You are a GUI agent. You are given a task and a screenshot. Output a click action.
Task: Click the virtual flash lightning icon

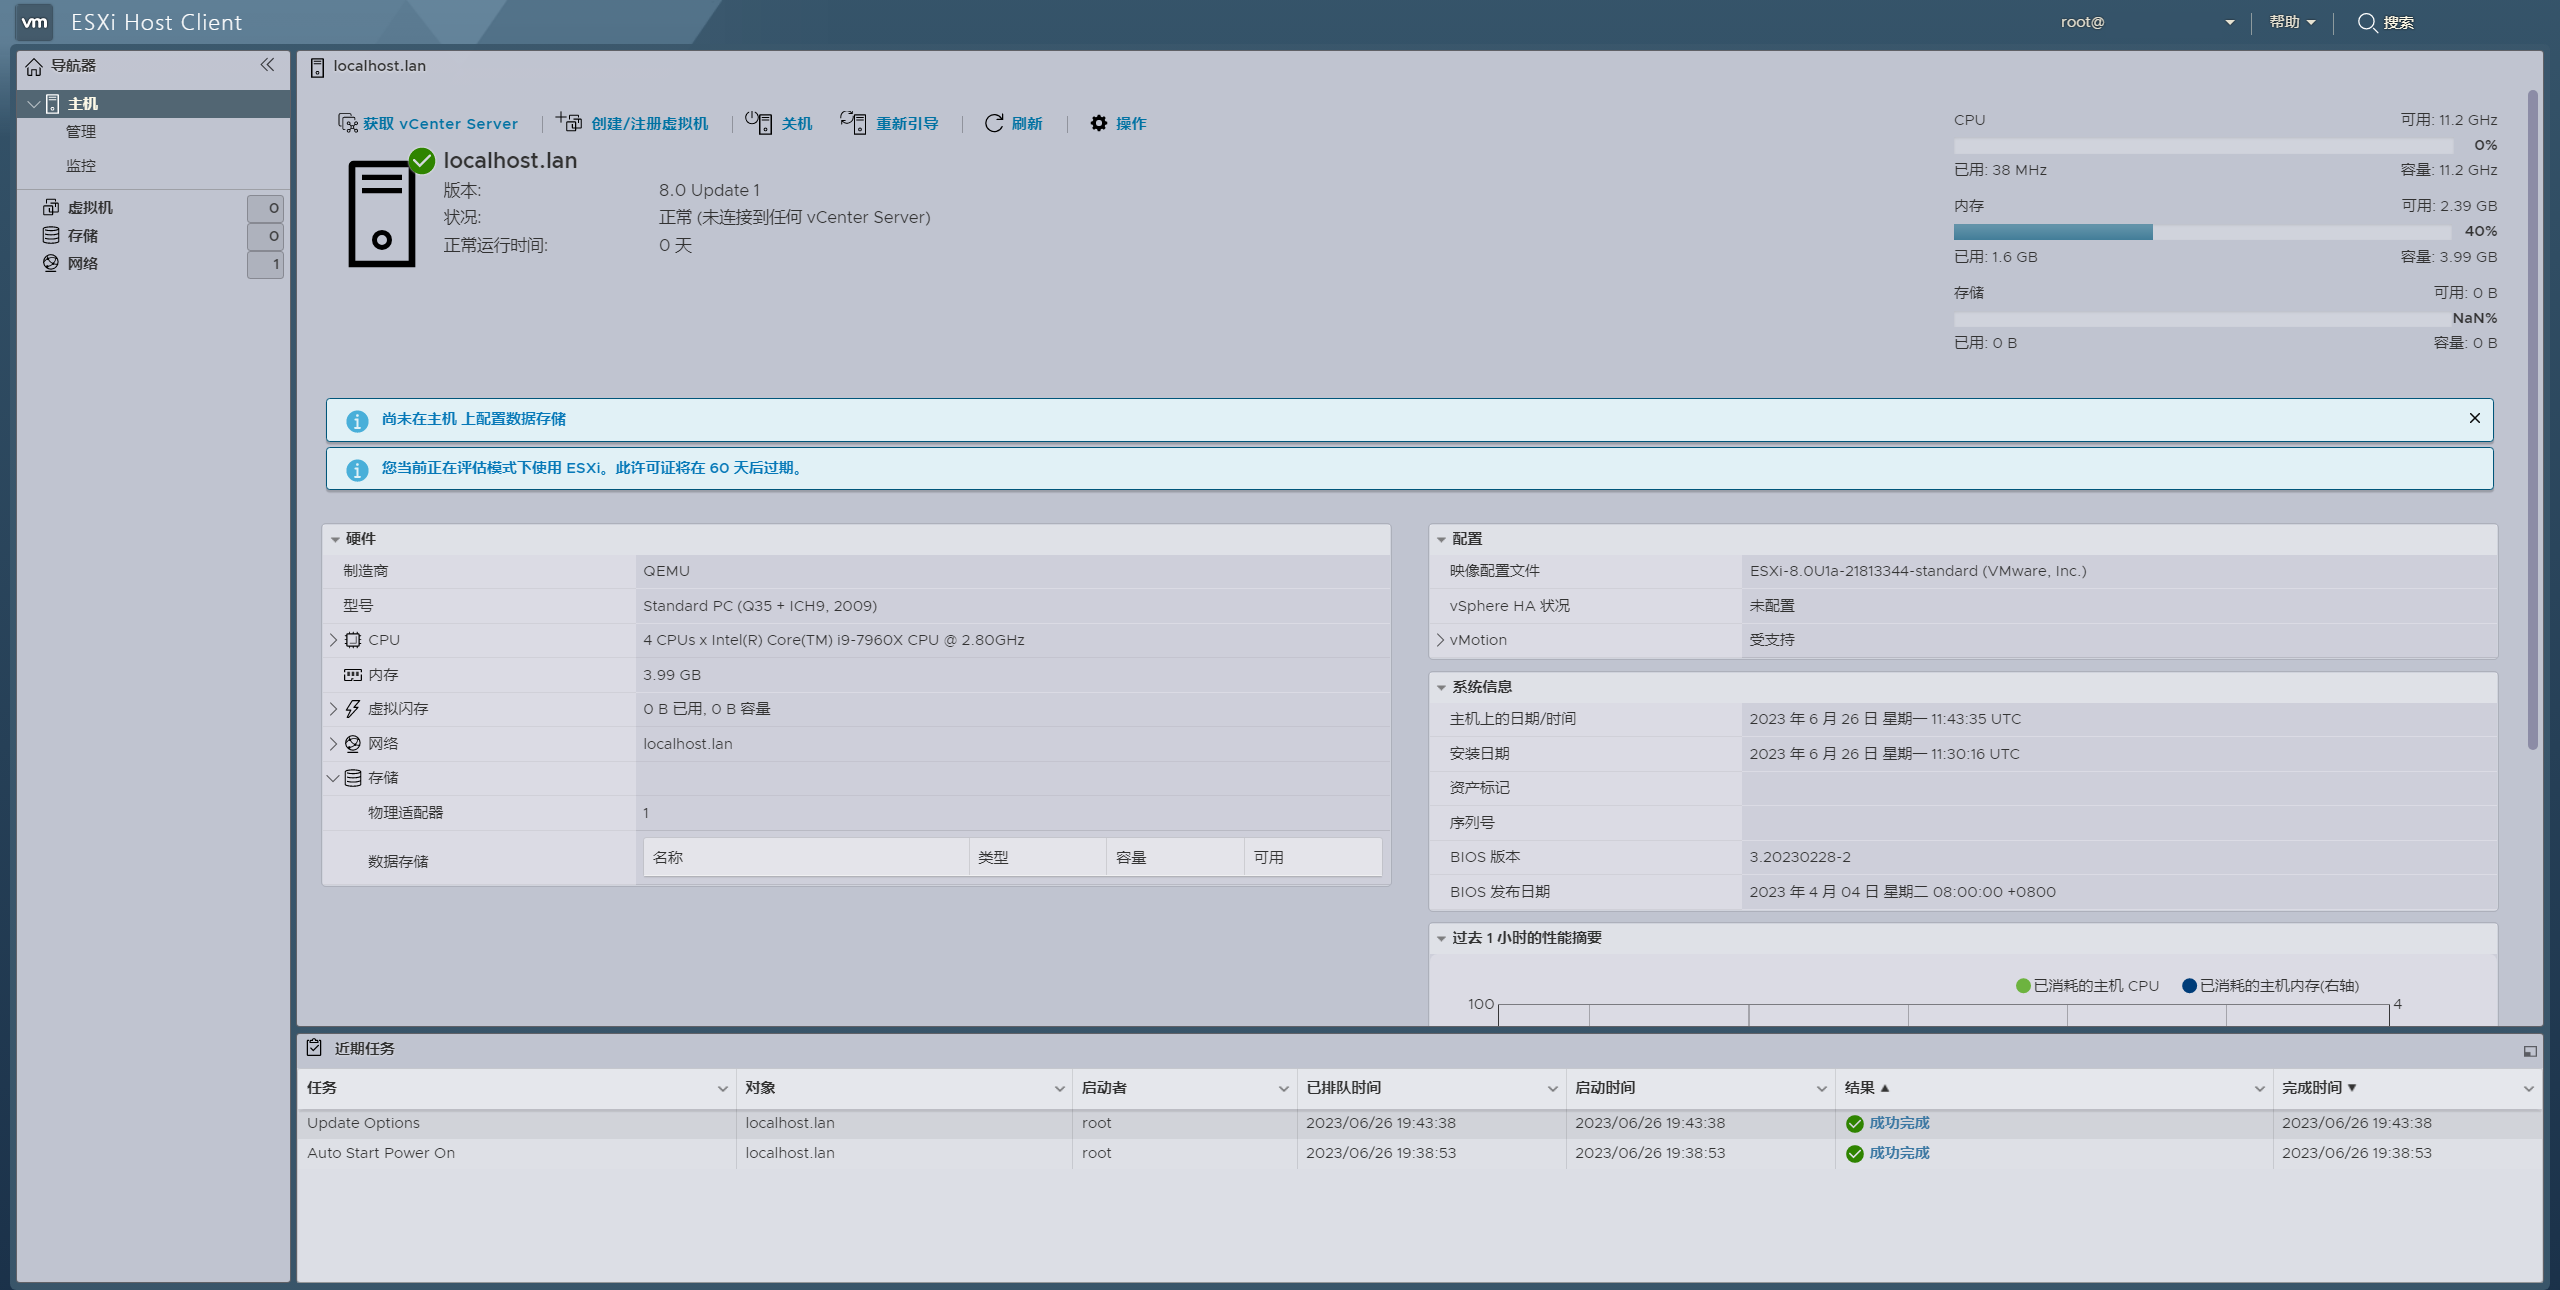(353, 709)
